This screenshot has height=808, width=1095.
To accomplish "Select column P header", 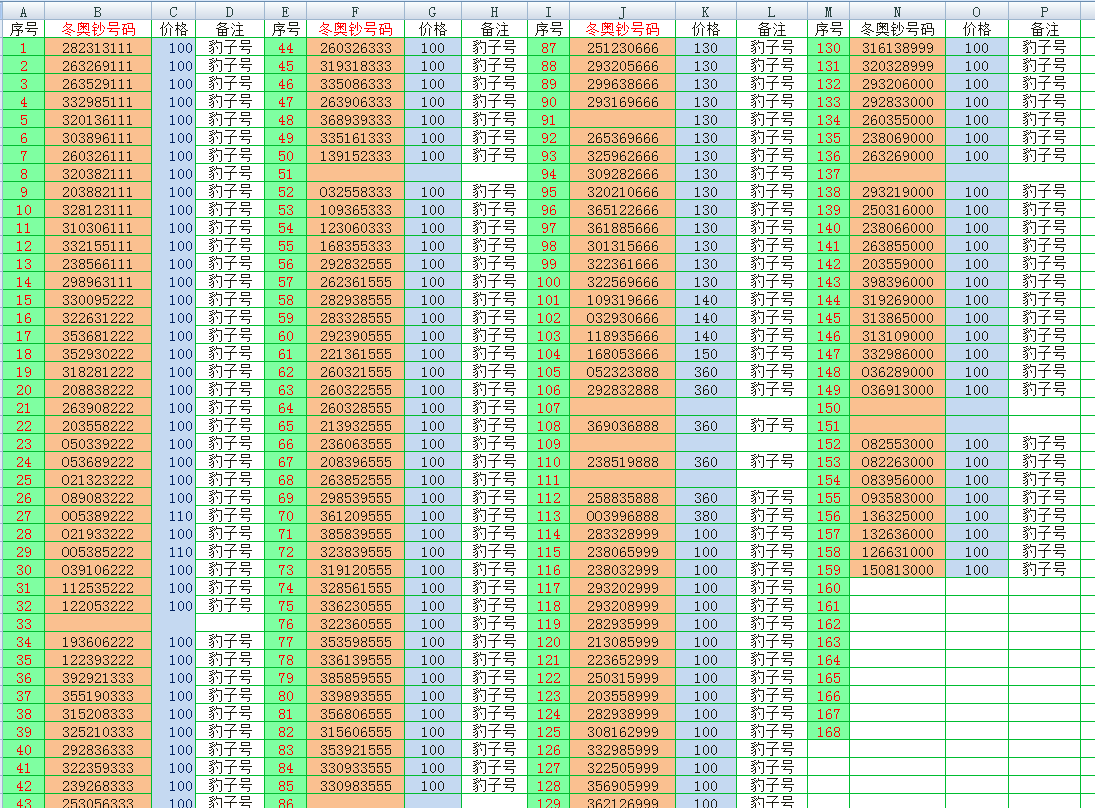I will point(1044,10).
